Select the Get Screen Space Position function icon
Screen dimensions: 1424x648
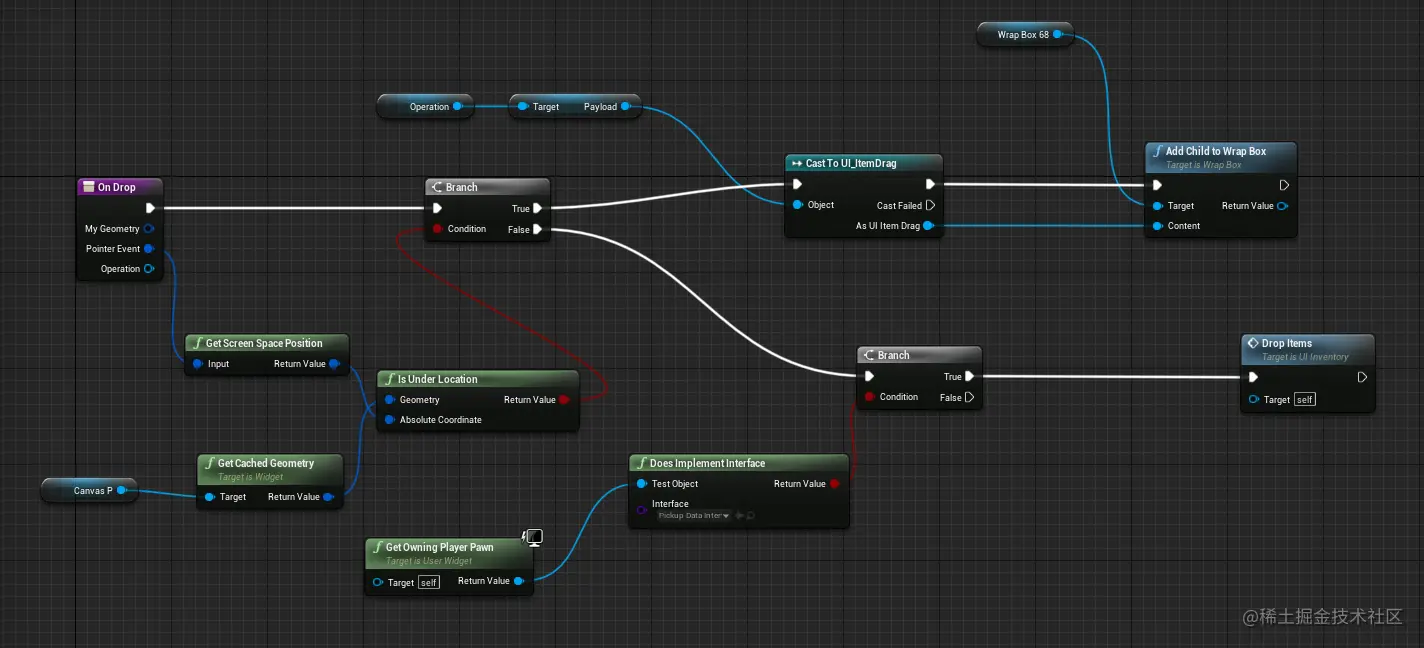[197, 343]
